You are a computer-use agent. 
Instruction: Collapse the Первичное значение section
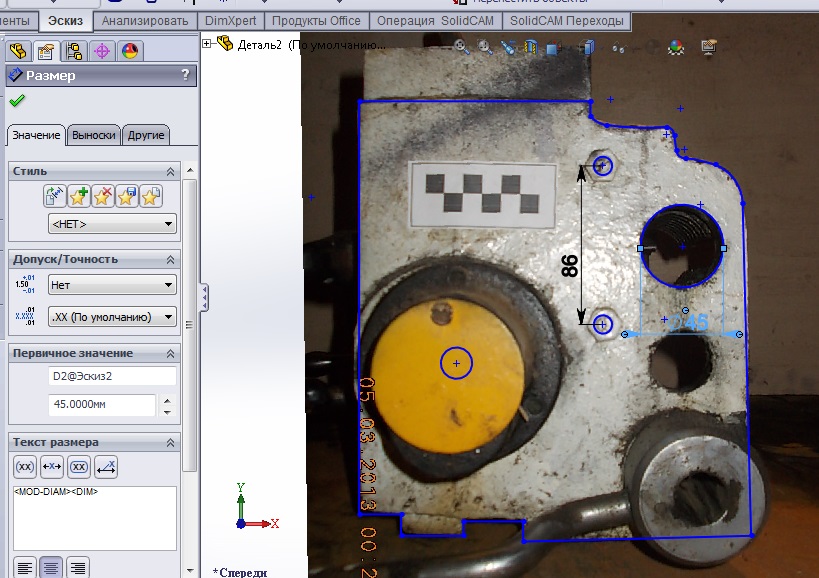170,353
